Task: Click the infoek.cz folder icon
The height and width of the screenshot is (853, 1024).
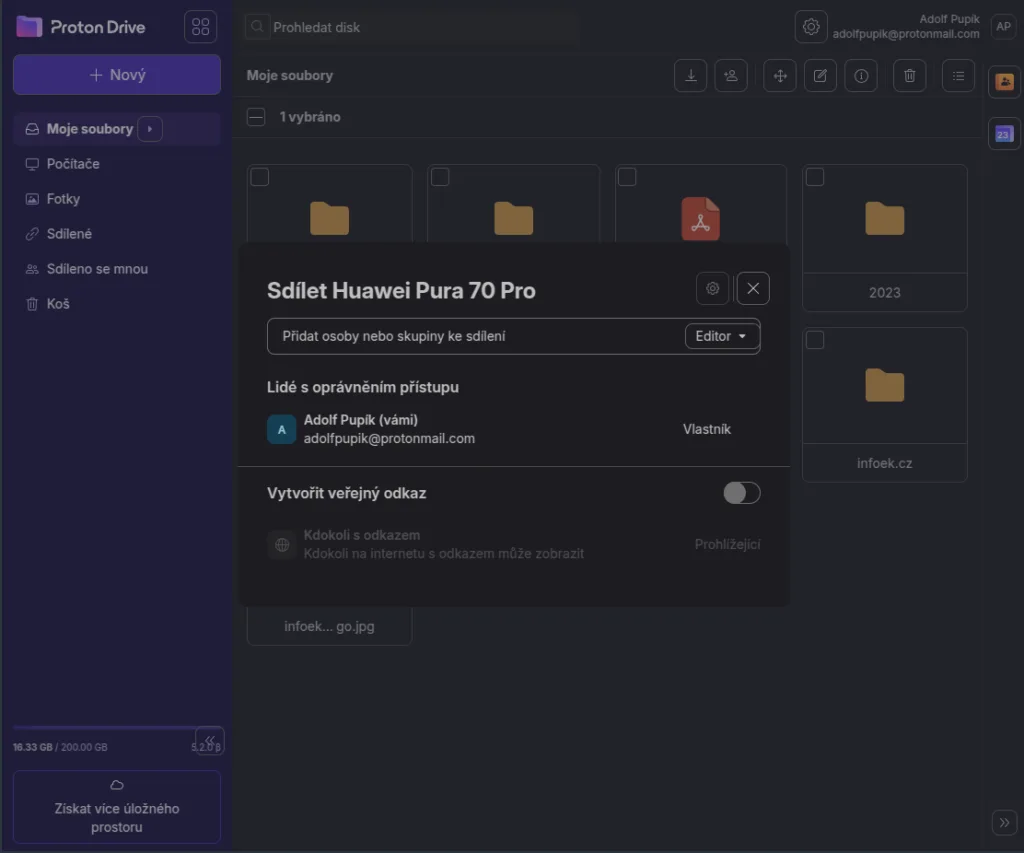Action: (x=885, y=385)
